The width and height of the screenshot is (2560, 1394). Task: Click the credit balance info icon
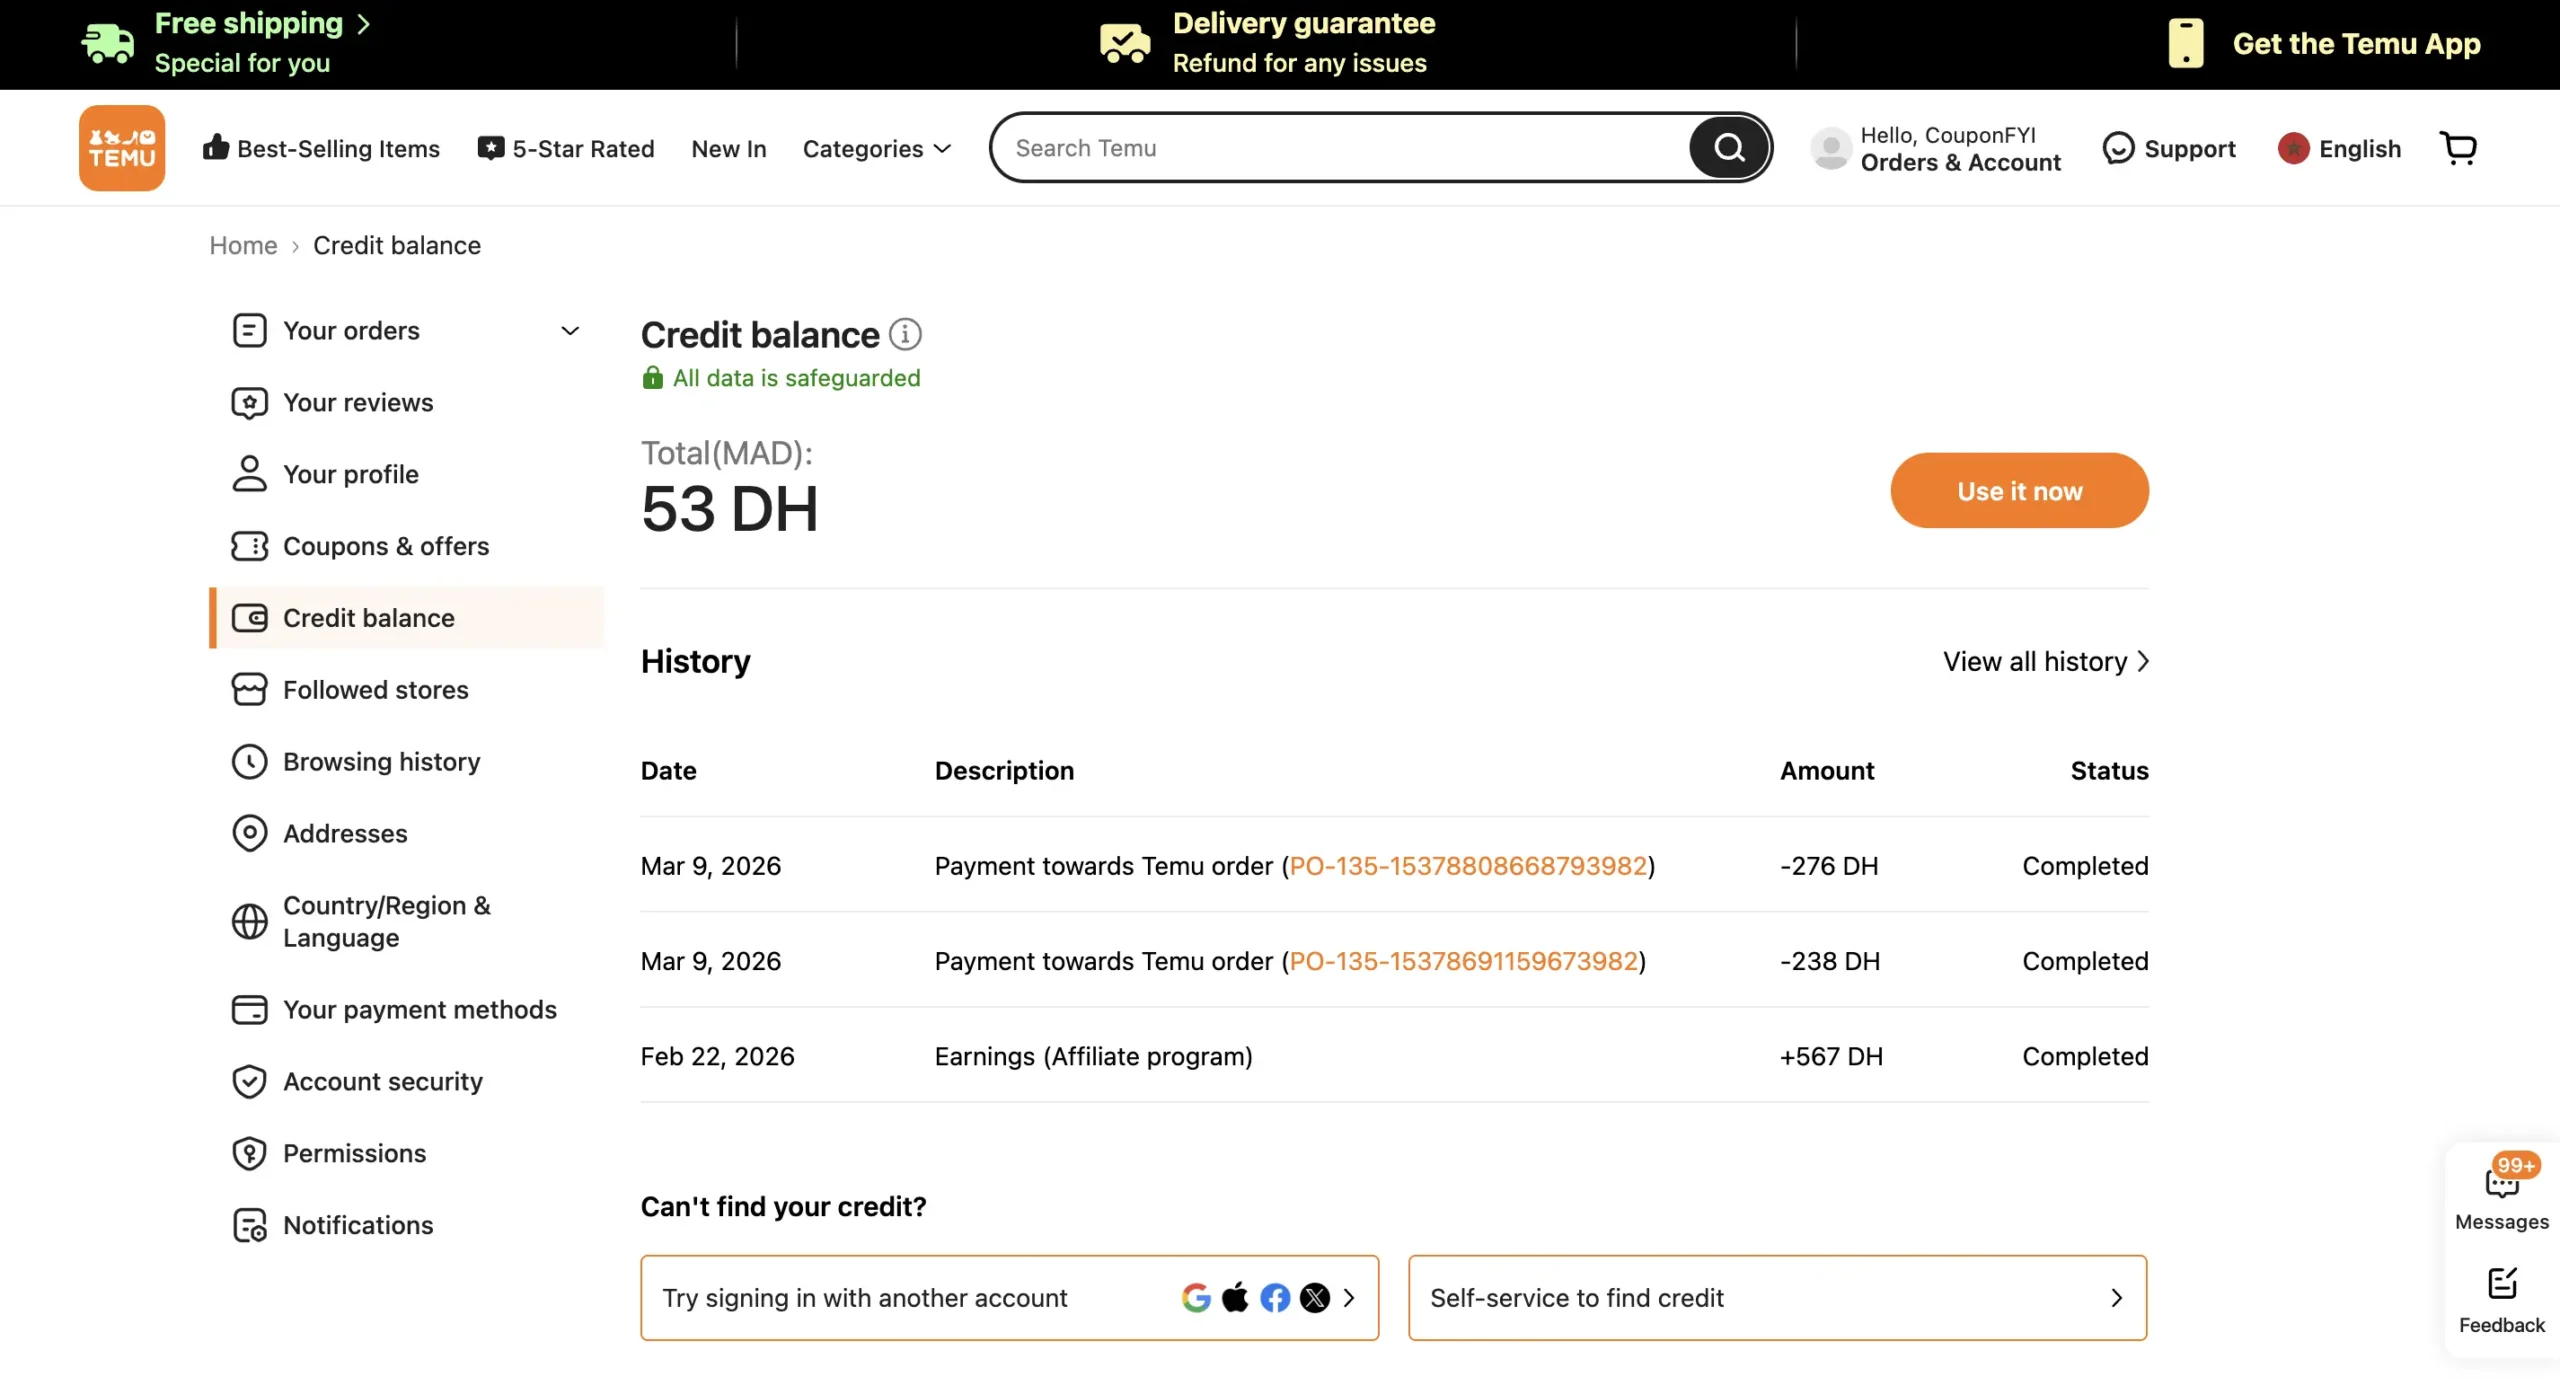coord(905,334)
